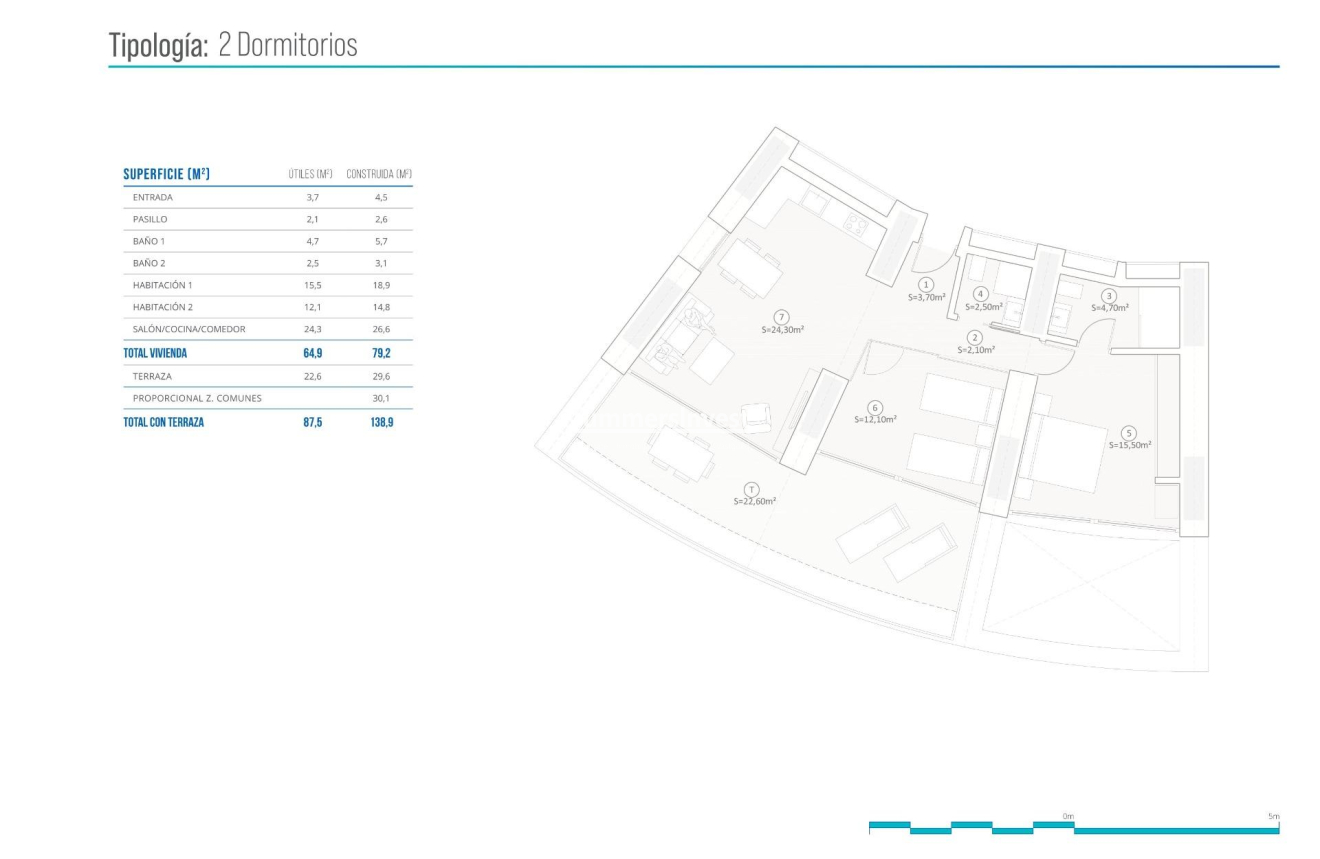This screenshot has height=859, width=1320.
Task: Click room marker 5 on the floor plan
Action: [x=1129, y=433]
